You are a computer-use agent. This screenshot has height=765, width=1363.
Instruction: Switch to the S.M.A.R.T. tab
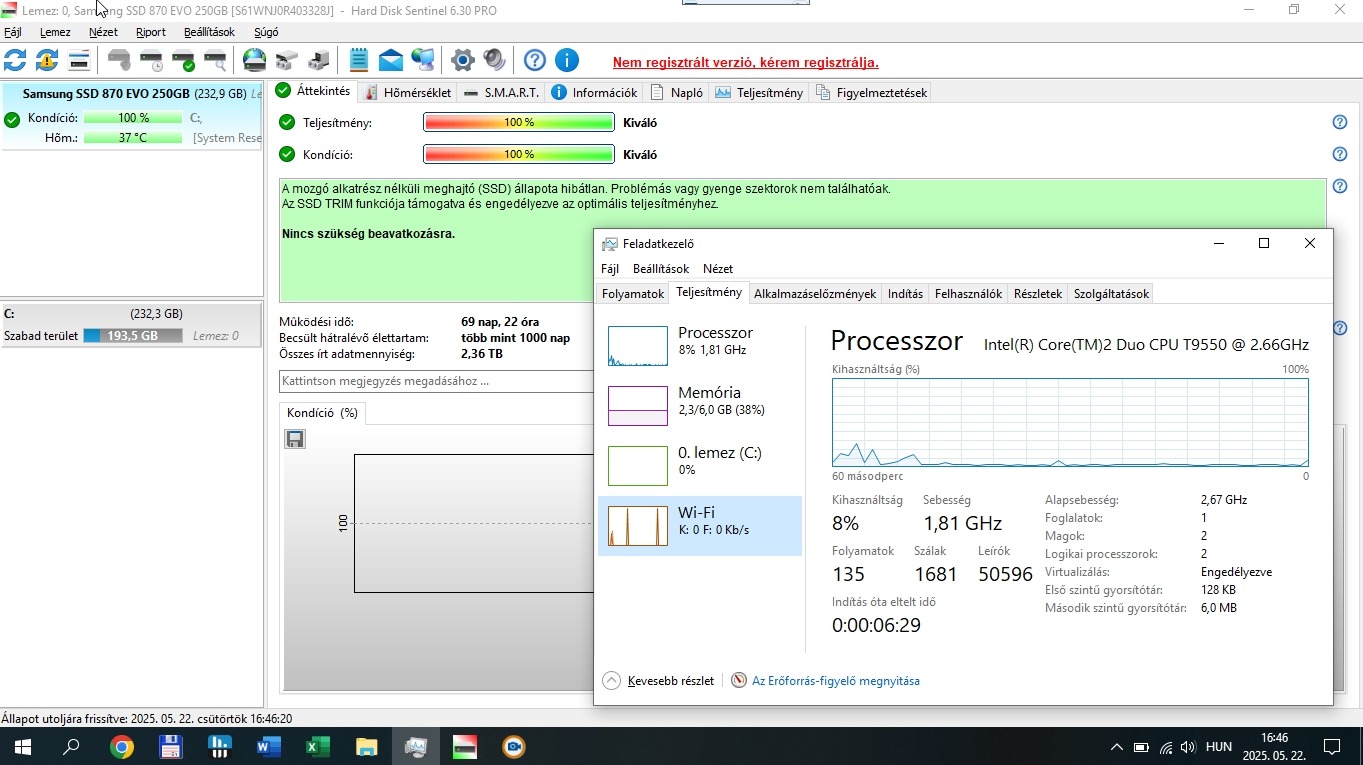click(502, 93)
